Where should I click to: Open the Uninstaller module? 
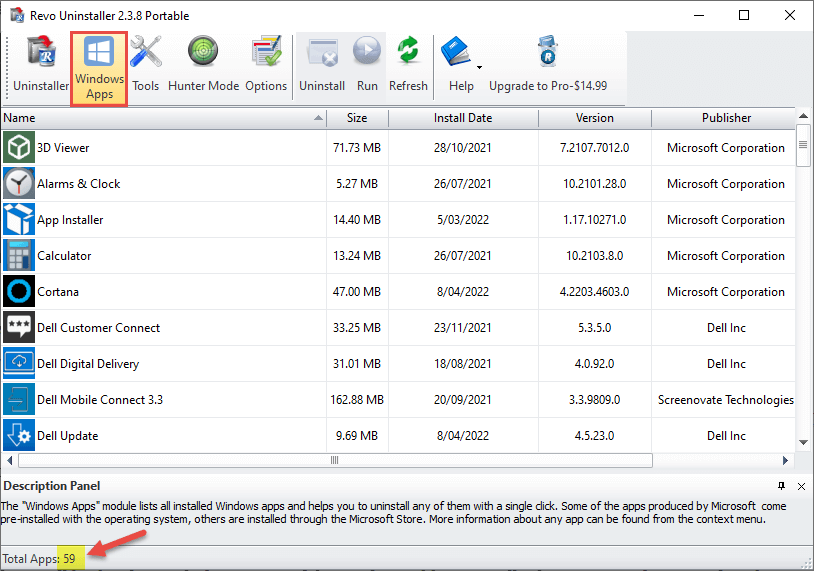(41, 66)
